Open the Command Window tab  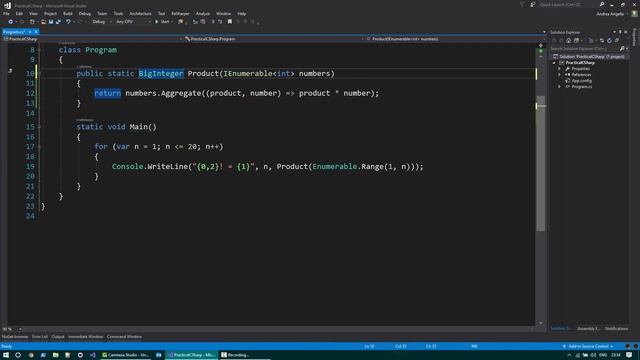124,337
